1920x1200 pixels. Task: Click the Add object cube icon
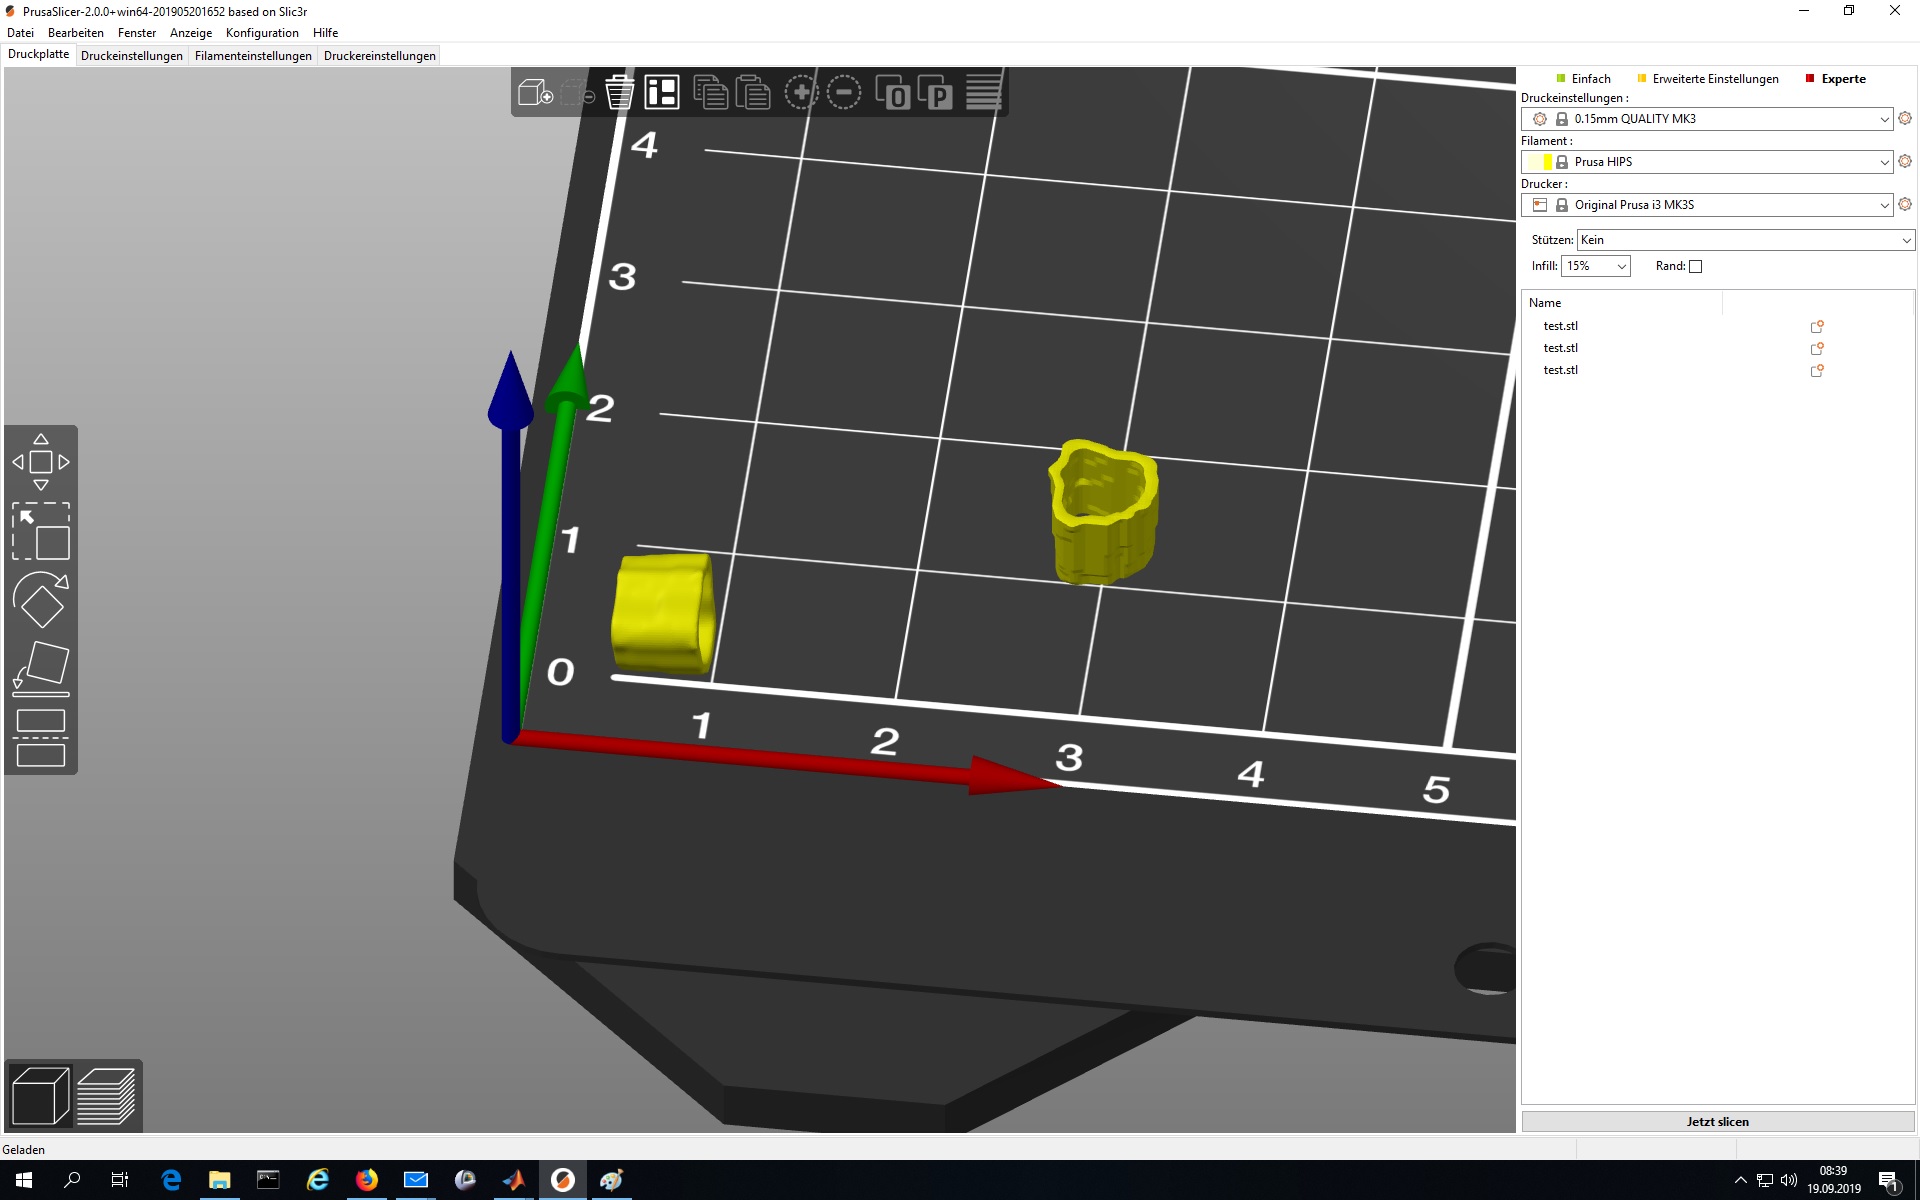(535, 93)
